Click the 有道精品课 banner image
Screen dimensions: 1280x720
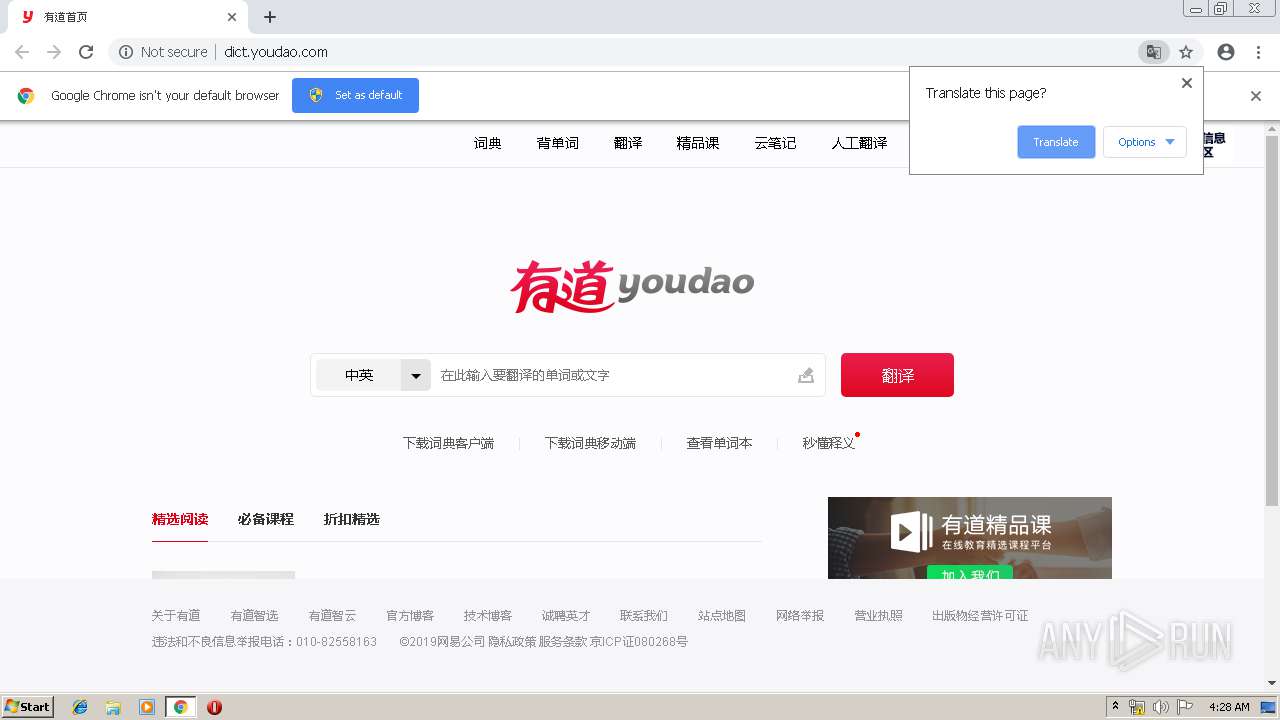(970, 538)
